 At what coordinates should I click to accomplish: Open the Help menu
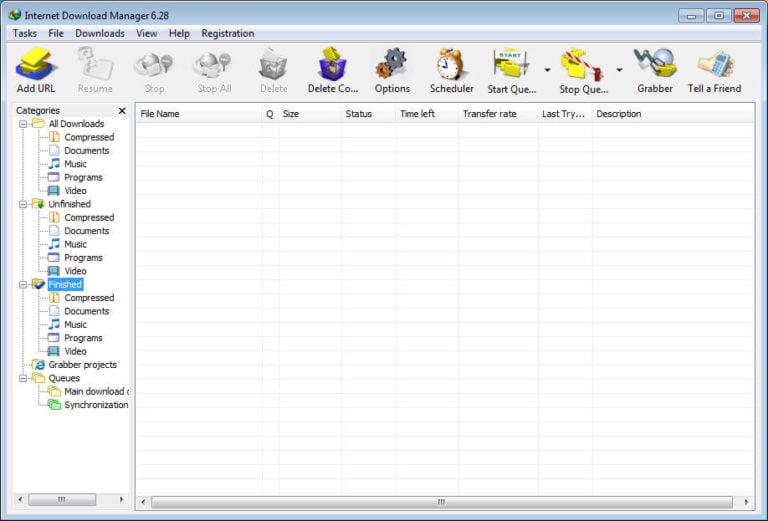click(x=179, y=33)
